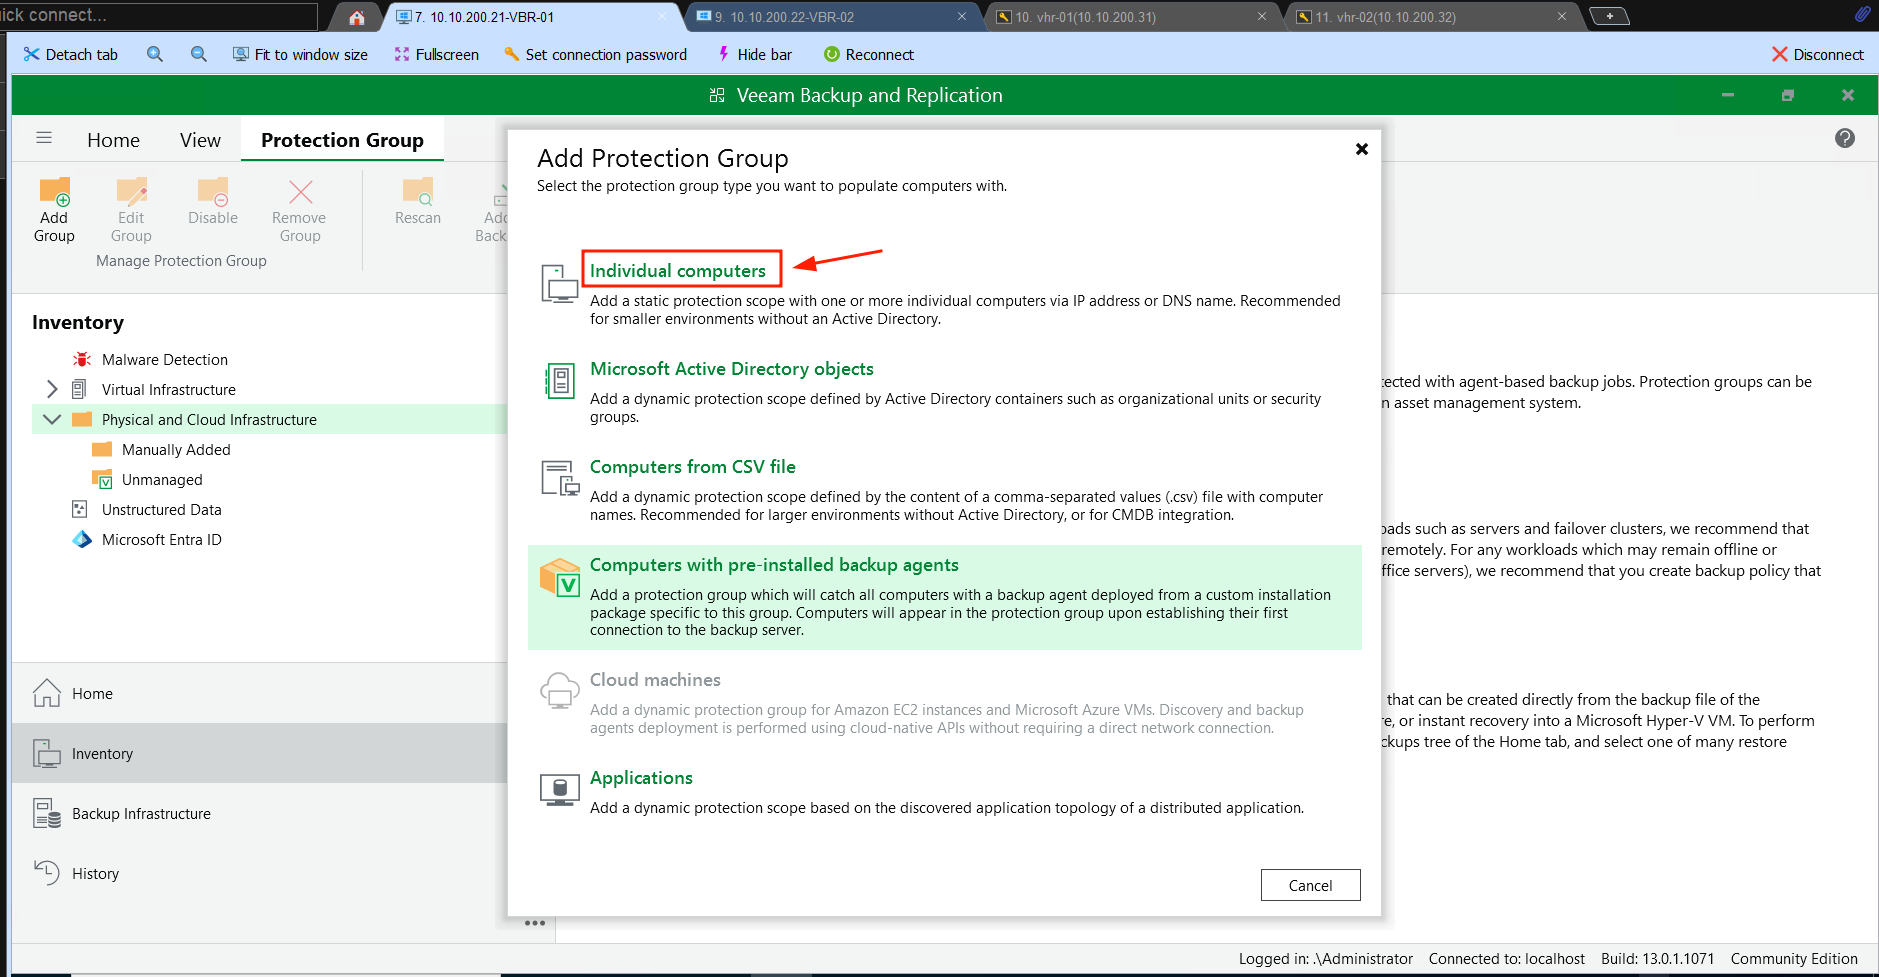Click the zoom out magnifier icon
Viewport: 1879px width, 977px height.
click(199, 54)
